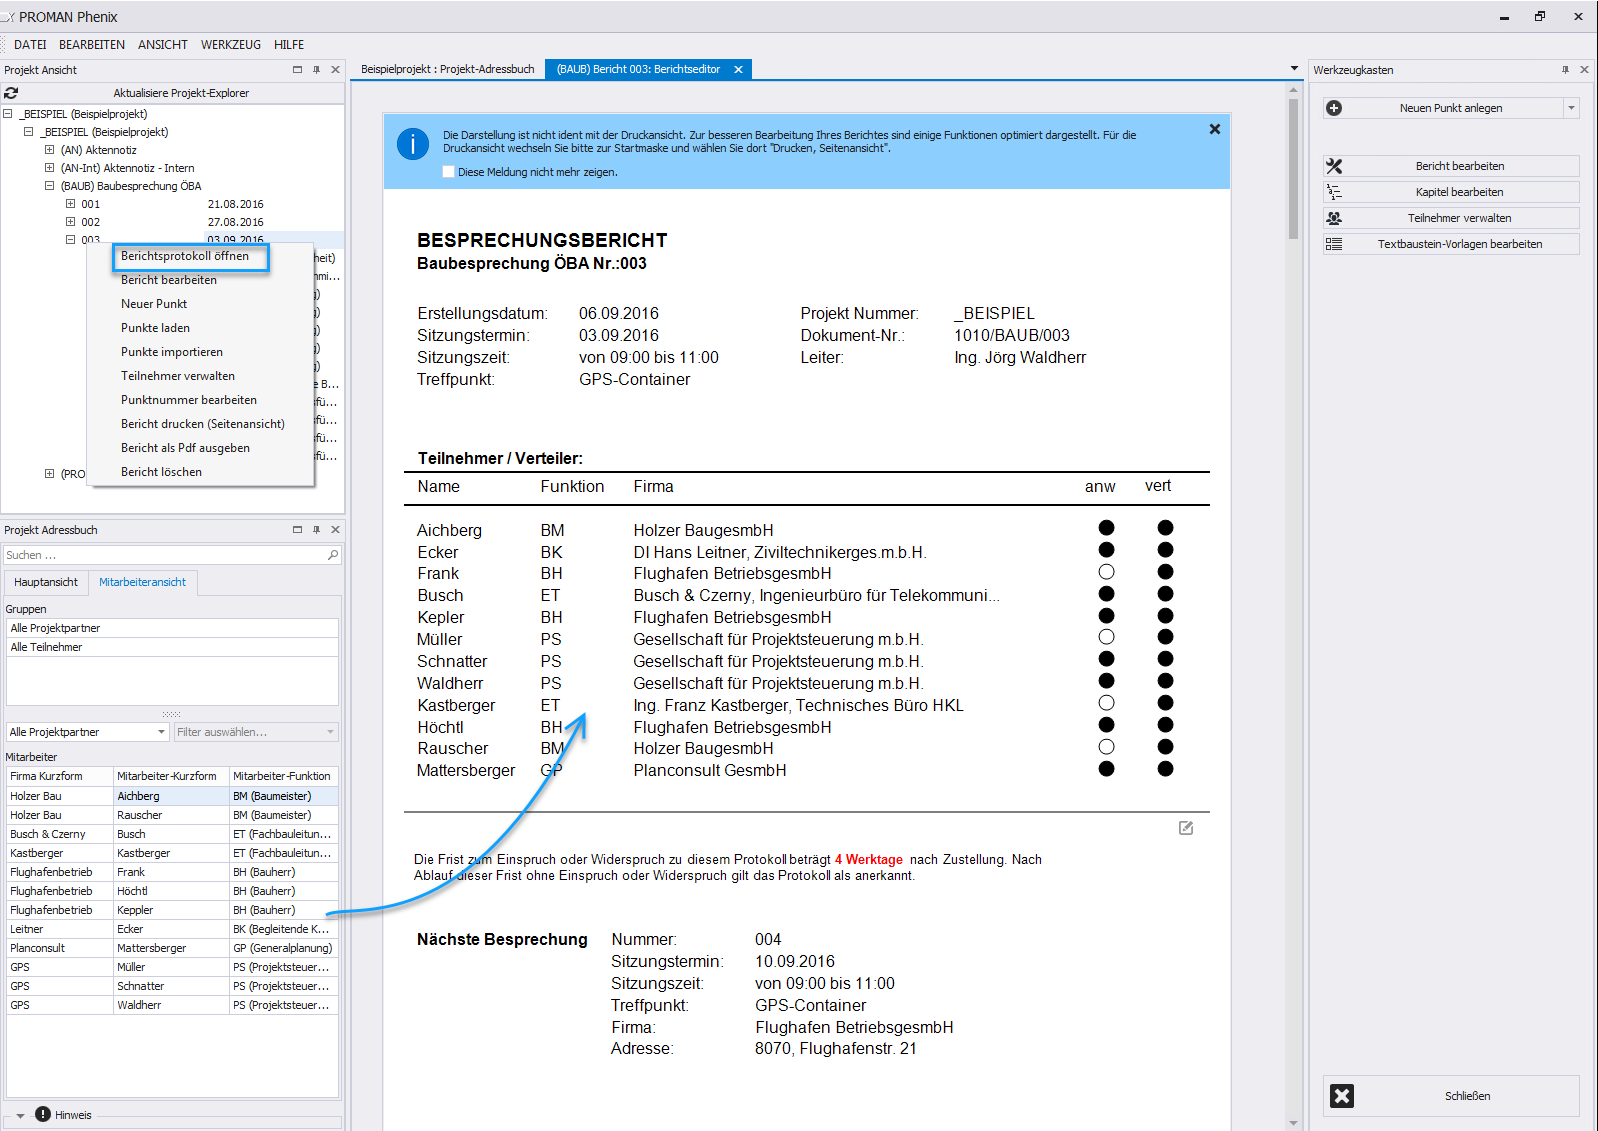Click the tools icon beside Bericht bearbeiten
The image size is (1598, 1131).
pyautogui.click(x=1334, y=166)
